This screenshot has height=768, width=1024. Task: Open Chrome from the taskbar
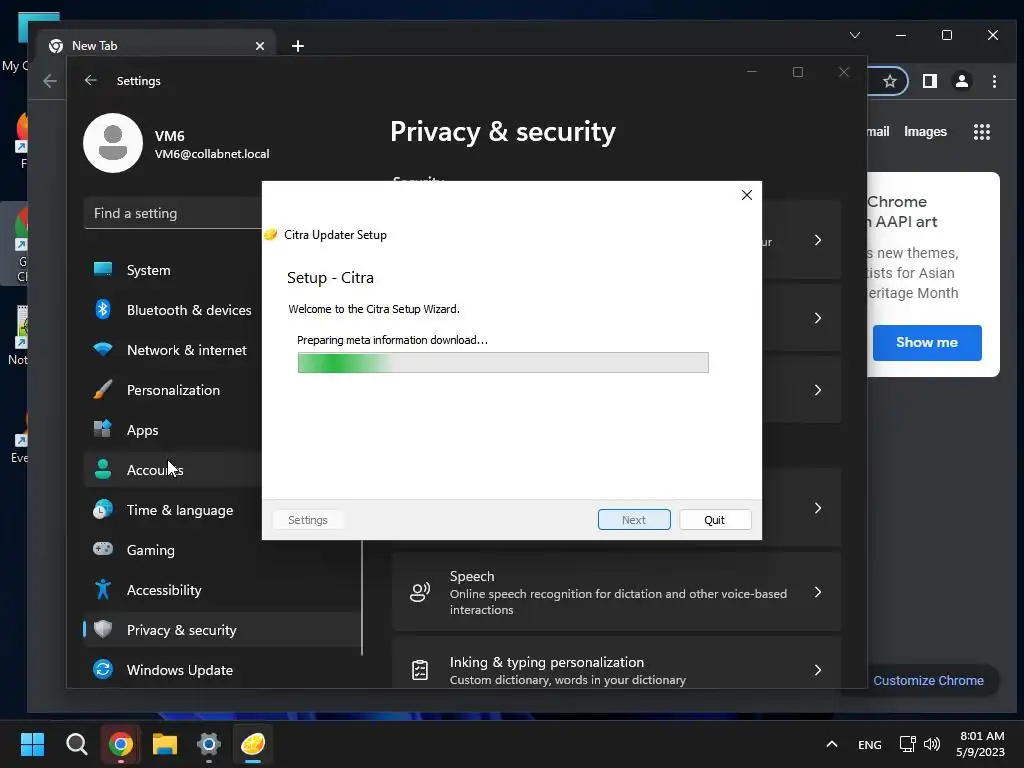(121, 744)
